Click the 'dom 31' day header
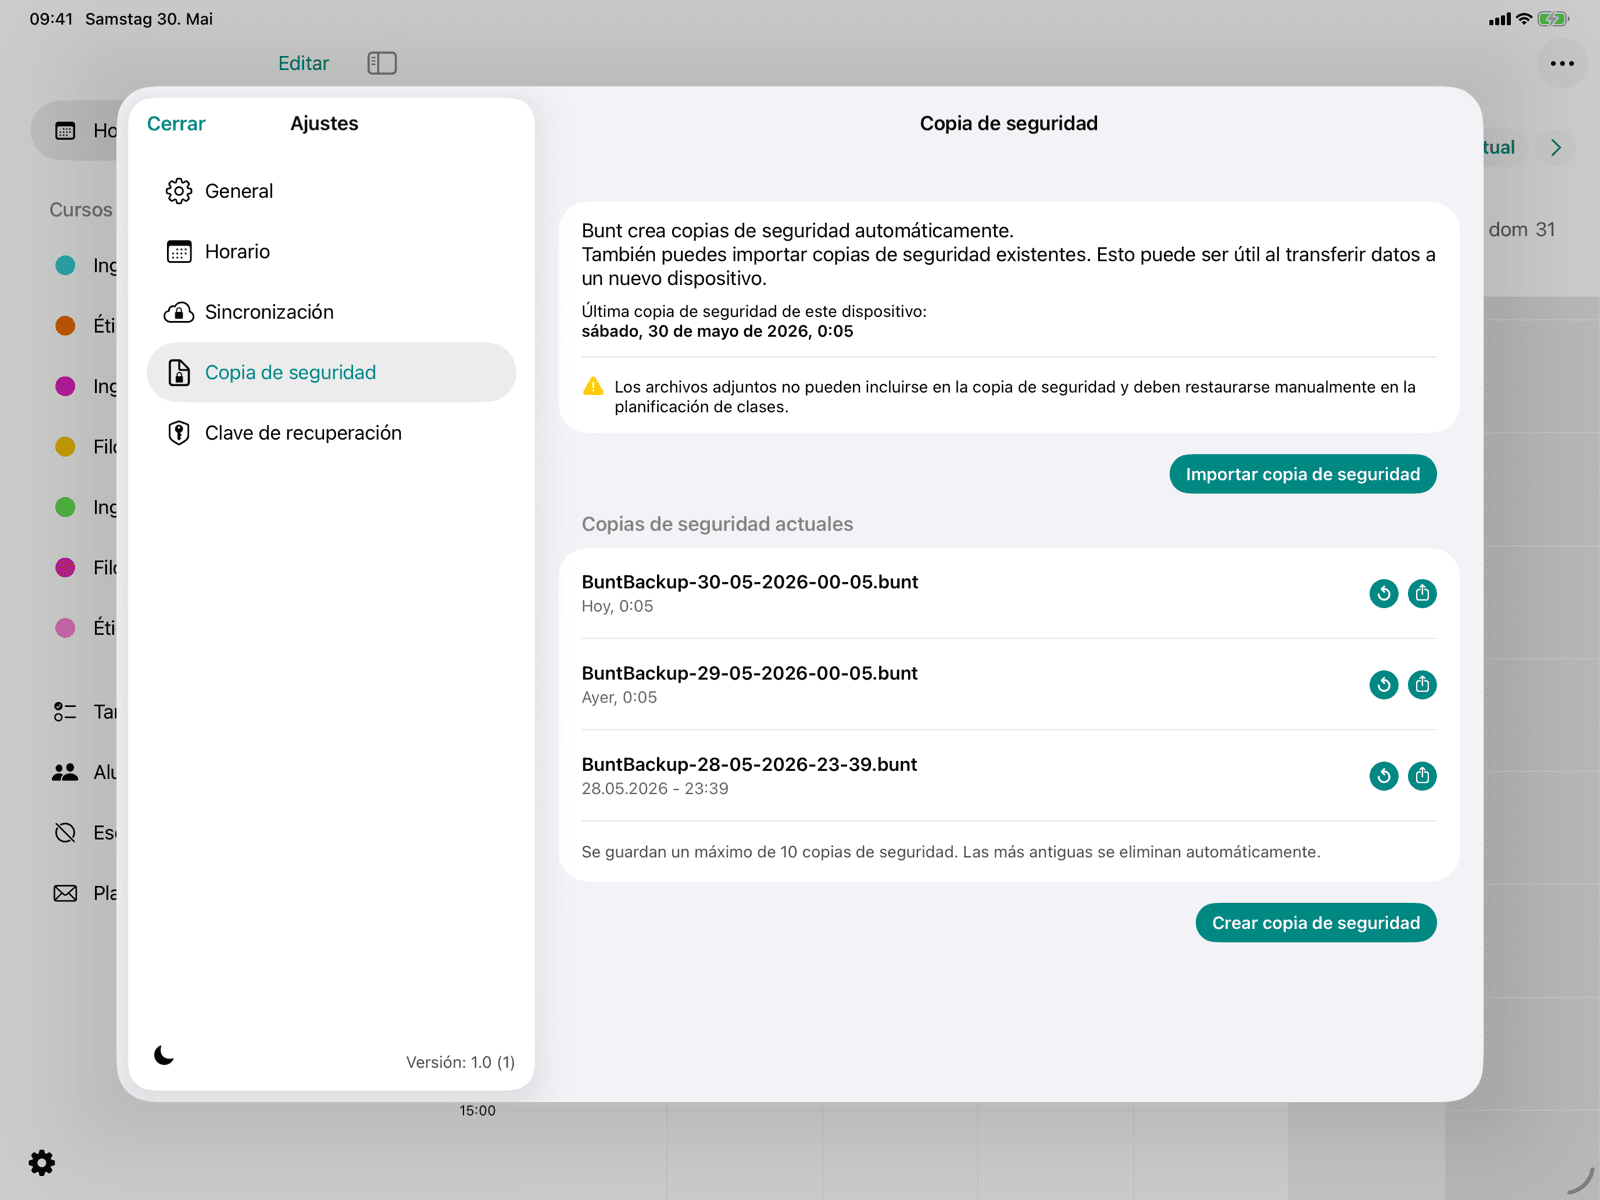Screen dimensions: 1600x1200 point(1522,230)
